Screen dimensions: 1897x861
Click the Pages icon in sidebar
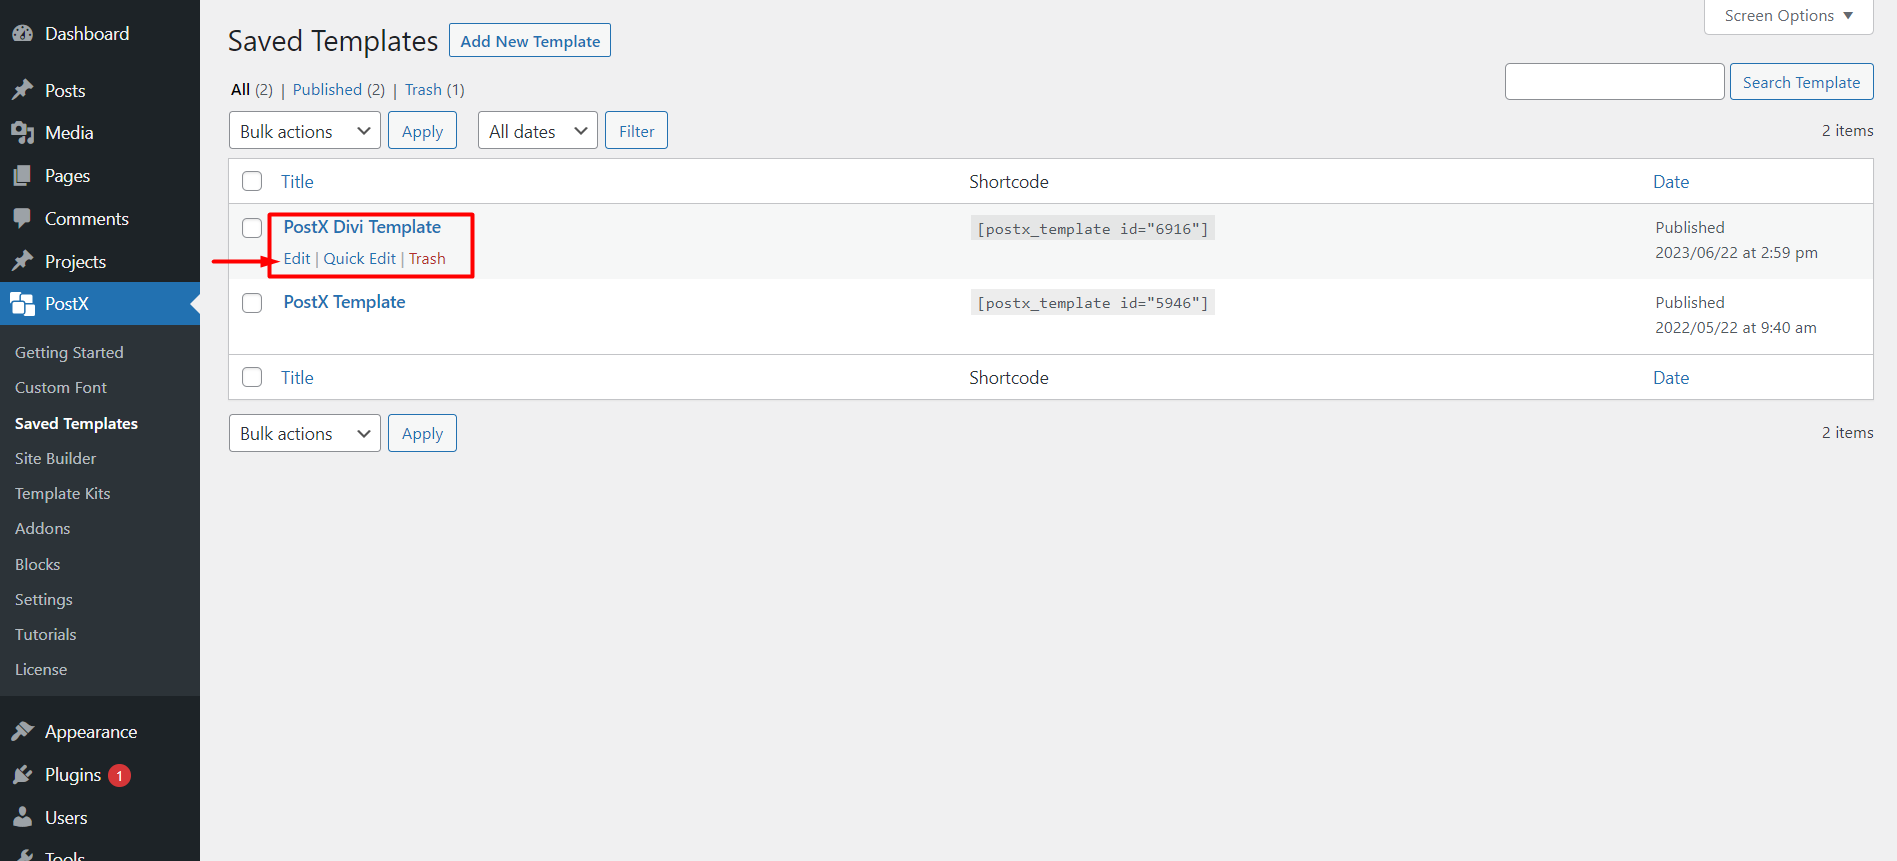22,176
